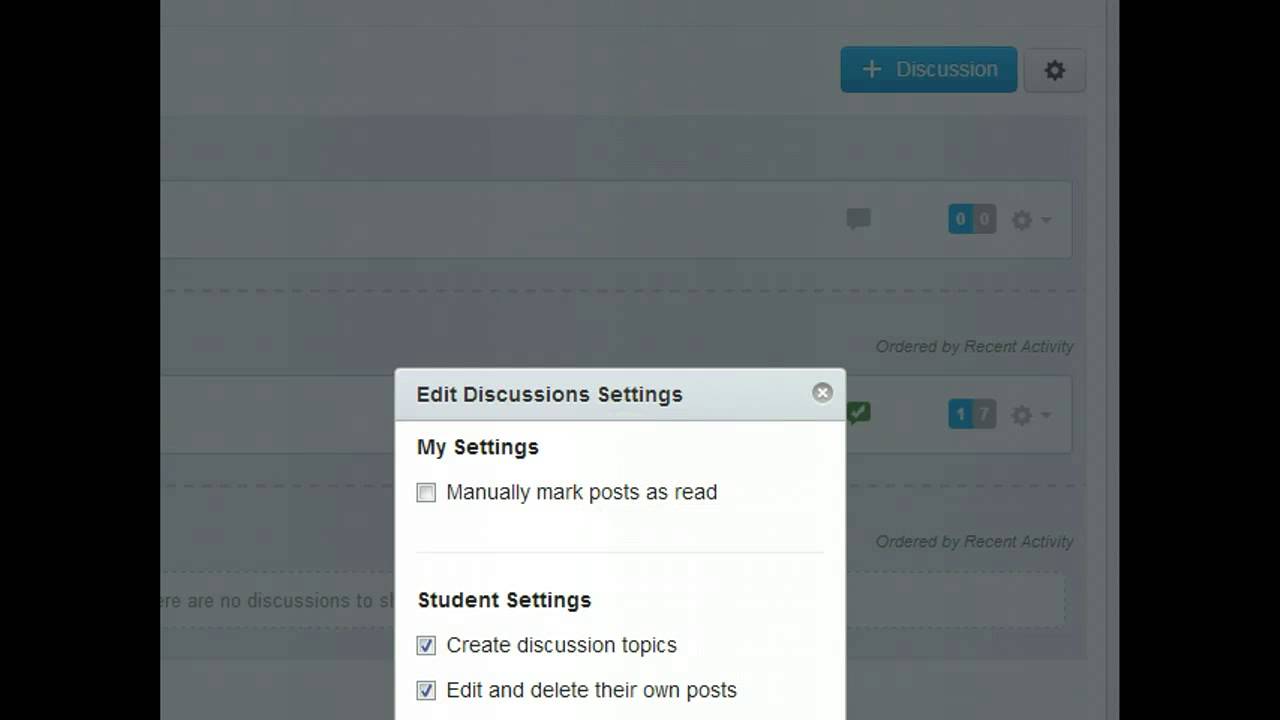Click 'Create discussion topics' label text
Image resolution: width=1280 pixels, height=720 pixels.
[562, 645]
